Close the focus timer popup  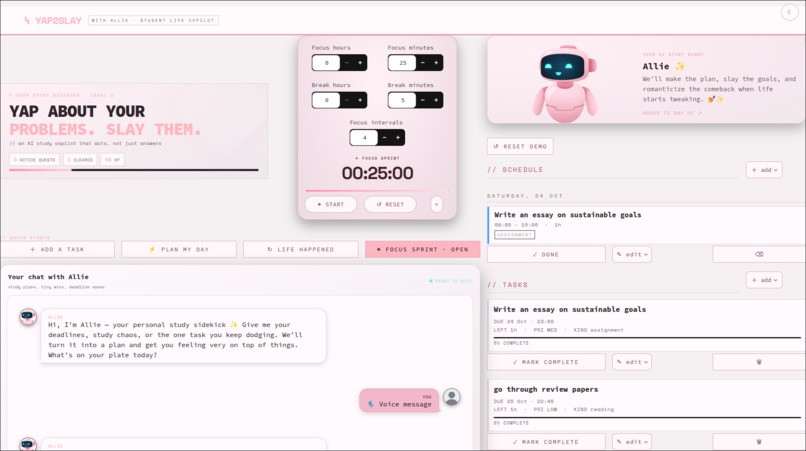click(x=436, y=205)
